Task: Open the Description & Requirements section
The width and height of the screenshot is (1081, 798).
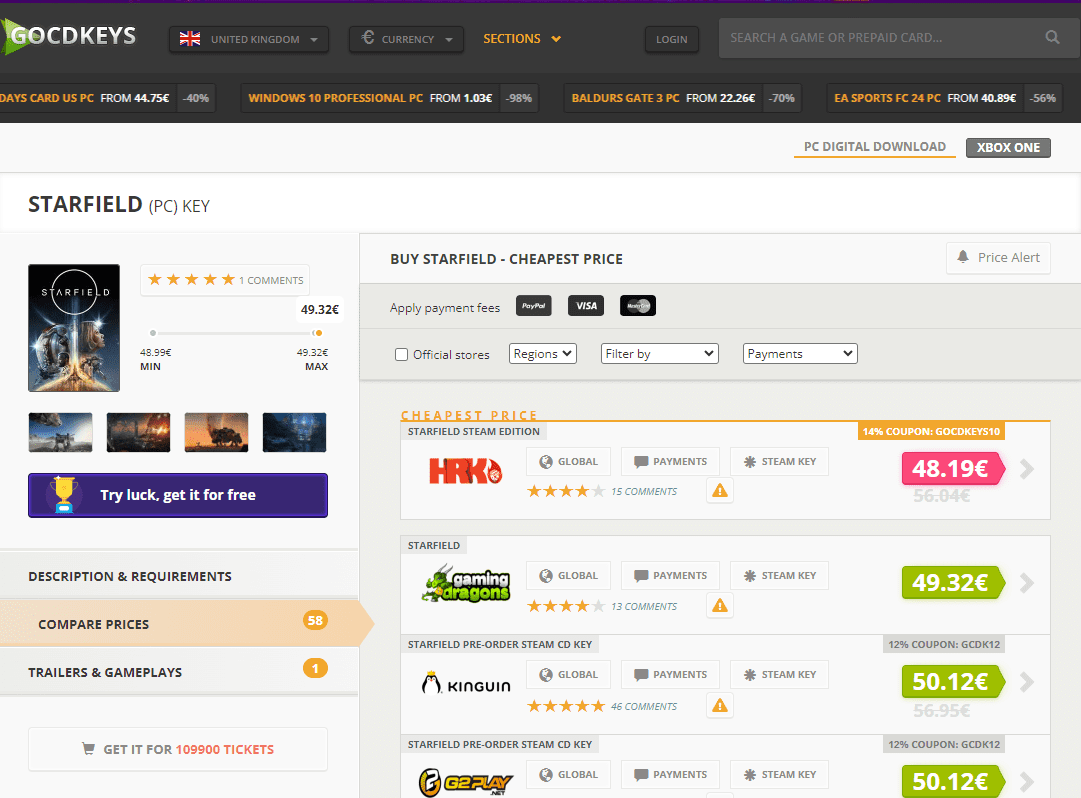Action: point(130,576)
